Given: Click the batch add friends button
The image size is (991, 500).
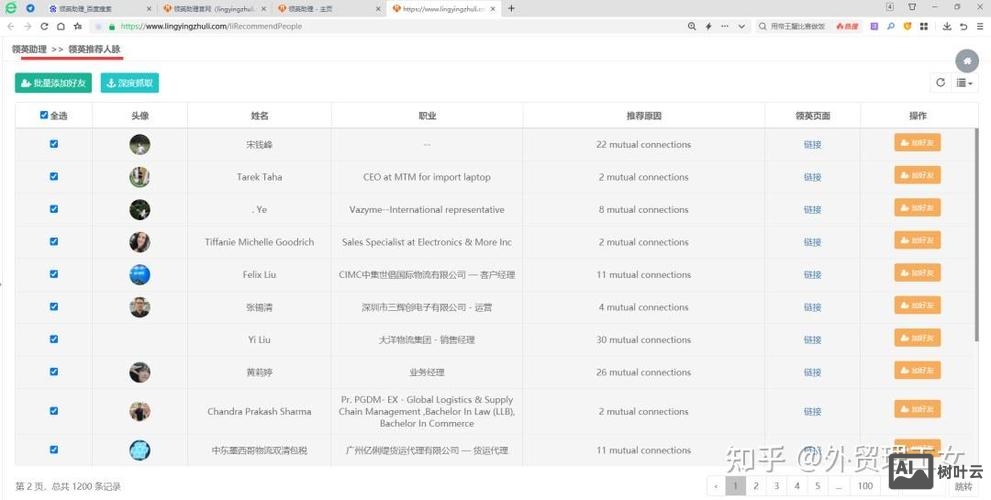Looking at the screenshot, I should (x=54, y=83).
